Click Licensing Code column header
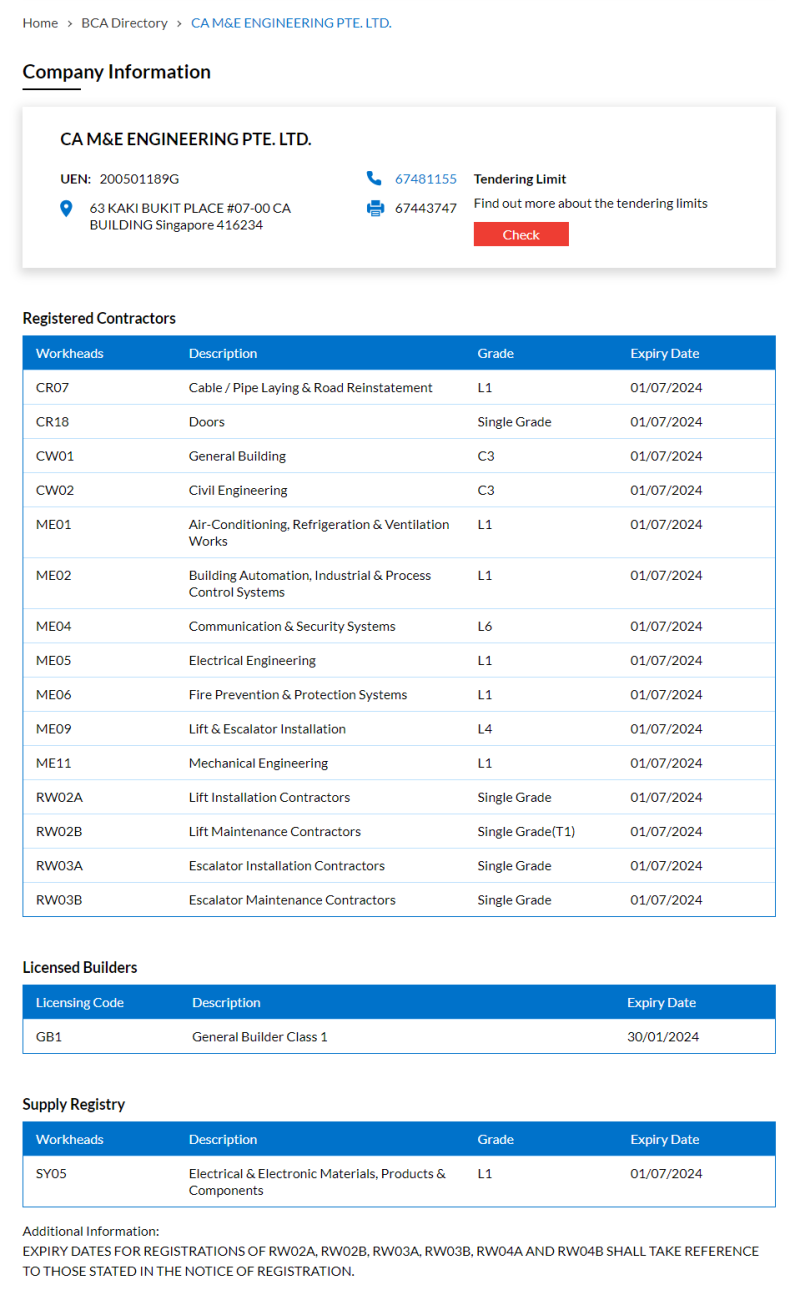This screenshot has height=1290, width=800. pos(80,1002)
